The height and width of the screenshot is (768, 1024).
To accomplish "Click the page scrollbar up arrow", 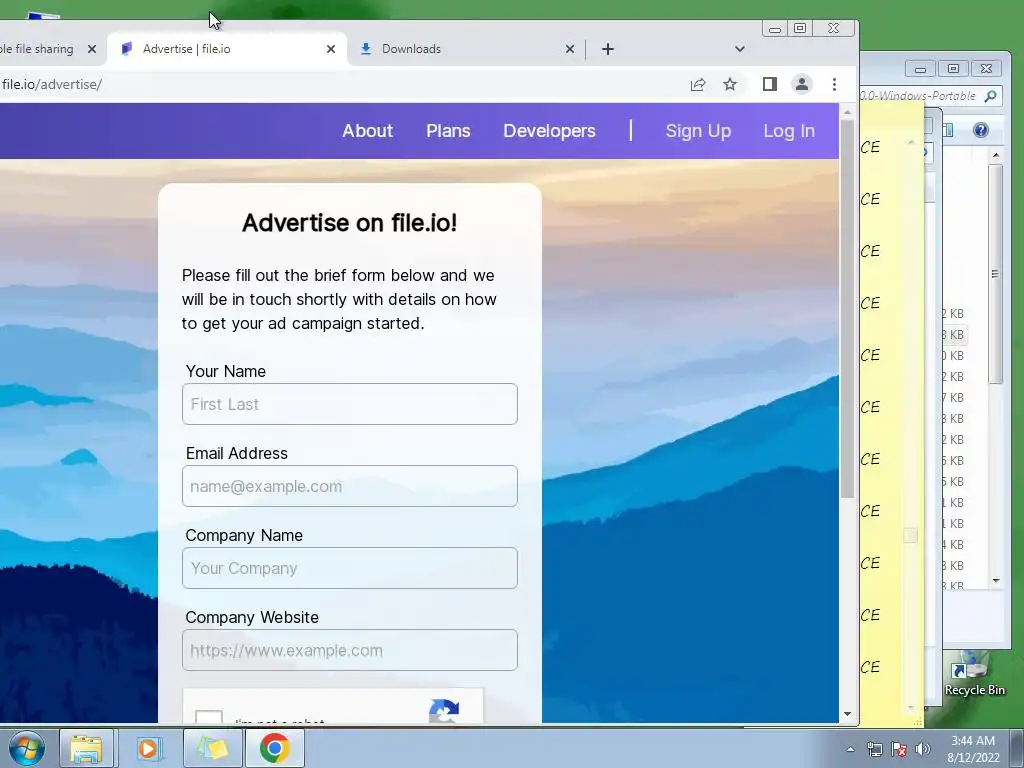I will (847, 112).
